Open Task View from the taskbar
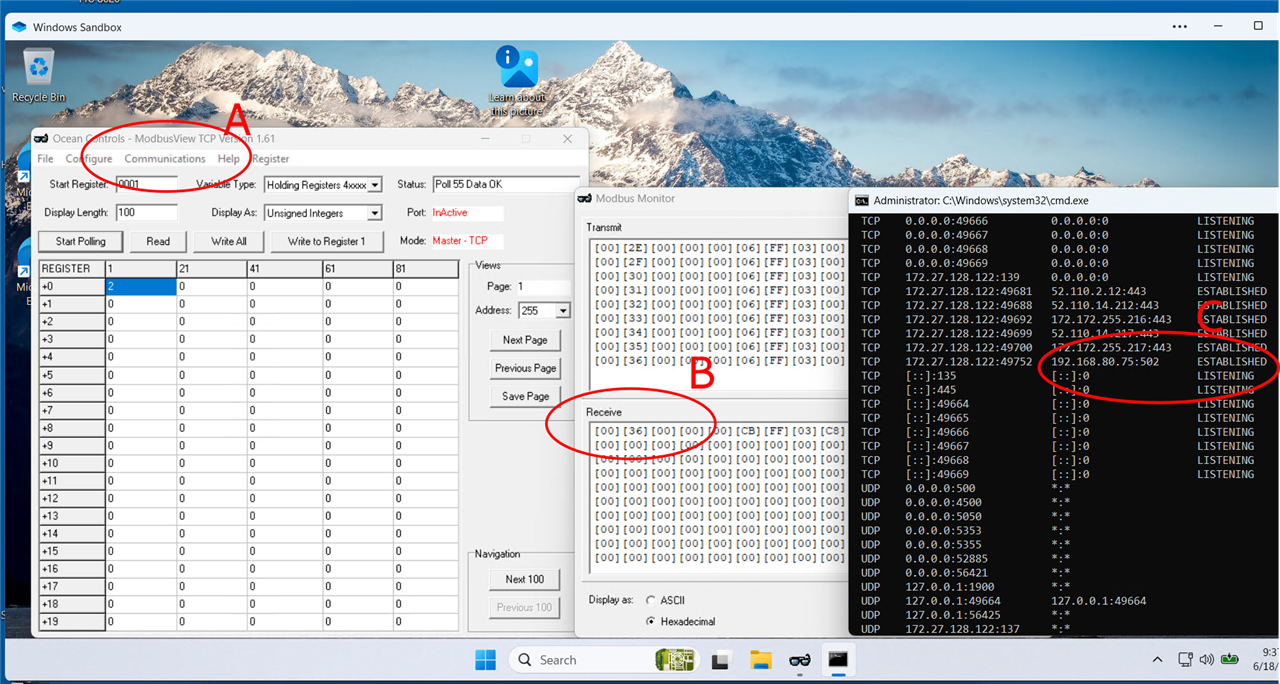The image size is (1280, 684). pyautogui.click(x=718, y=660)
